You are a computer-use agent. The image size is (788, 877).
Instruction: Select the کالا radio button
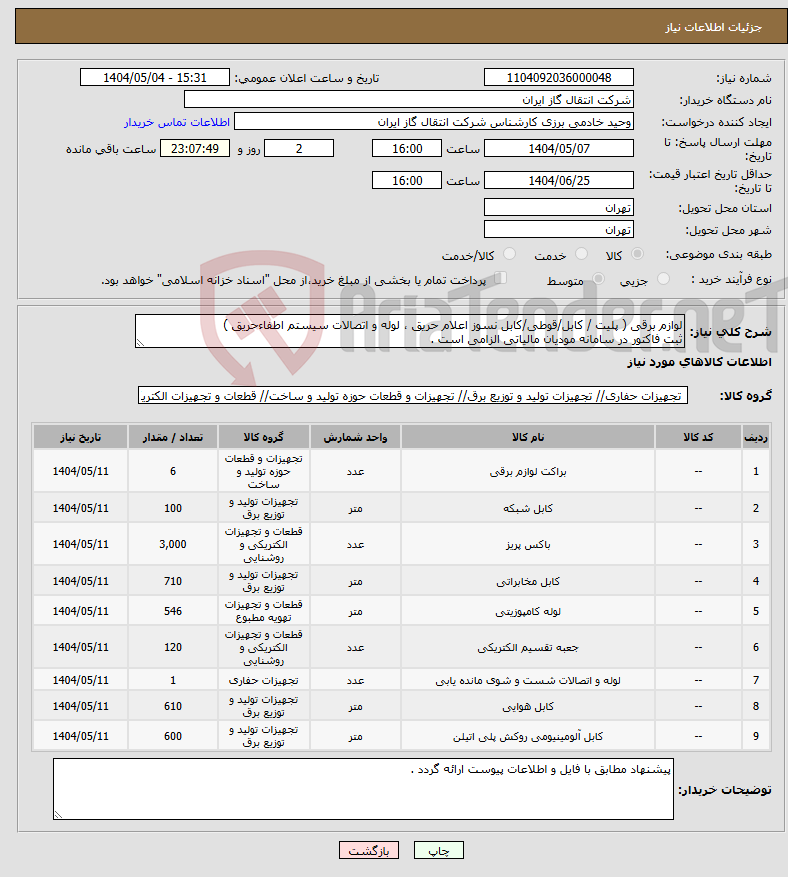coord(637,254)
